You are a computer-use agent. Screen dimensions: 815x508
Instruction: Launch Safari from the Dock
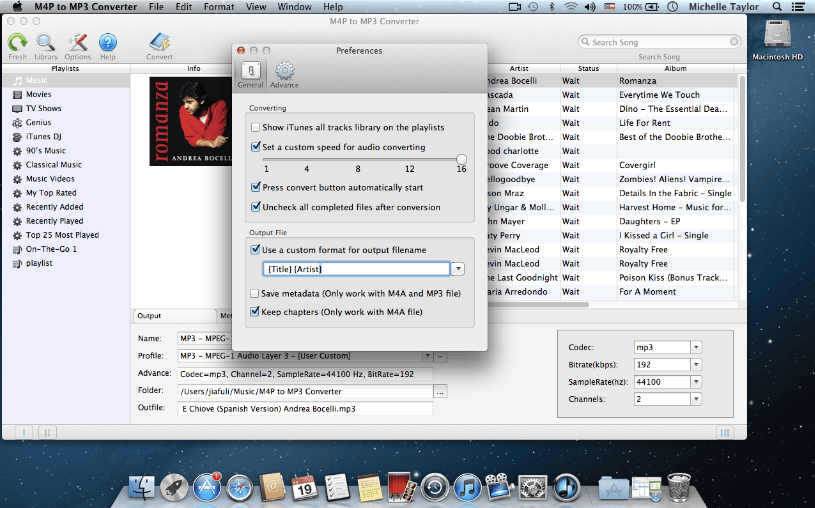tap(240, 487)
